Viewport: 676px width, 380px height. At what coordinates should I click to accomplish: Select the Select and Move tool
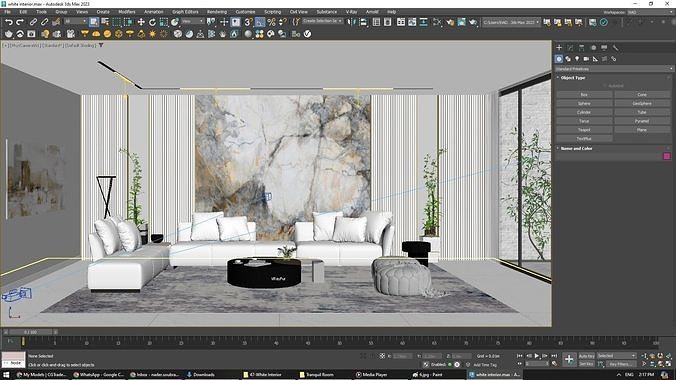[141, 22]
